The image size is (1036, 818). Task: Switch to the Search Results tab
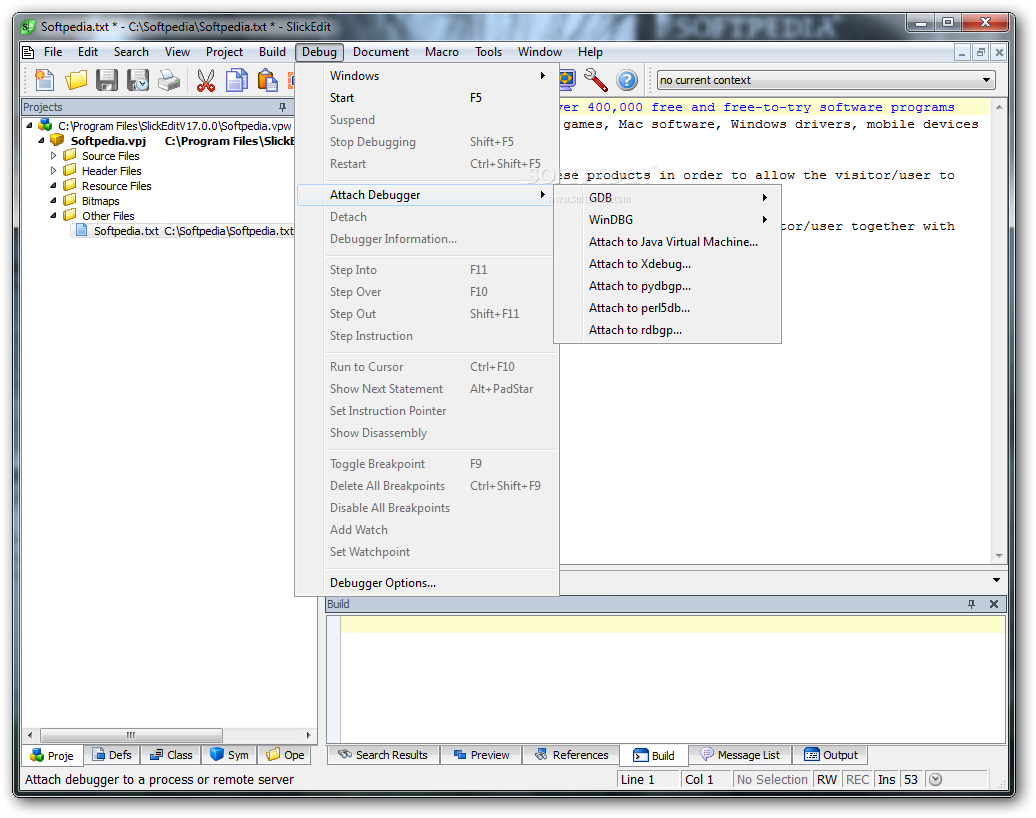pyautogui.click(x=383, y=755)
